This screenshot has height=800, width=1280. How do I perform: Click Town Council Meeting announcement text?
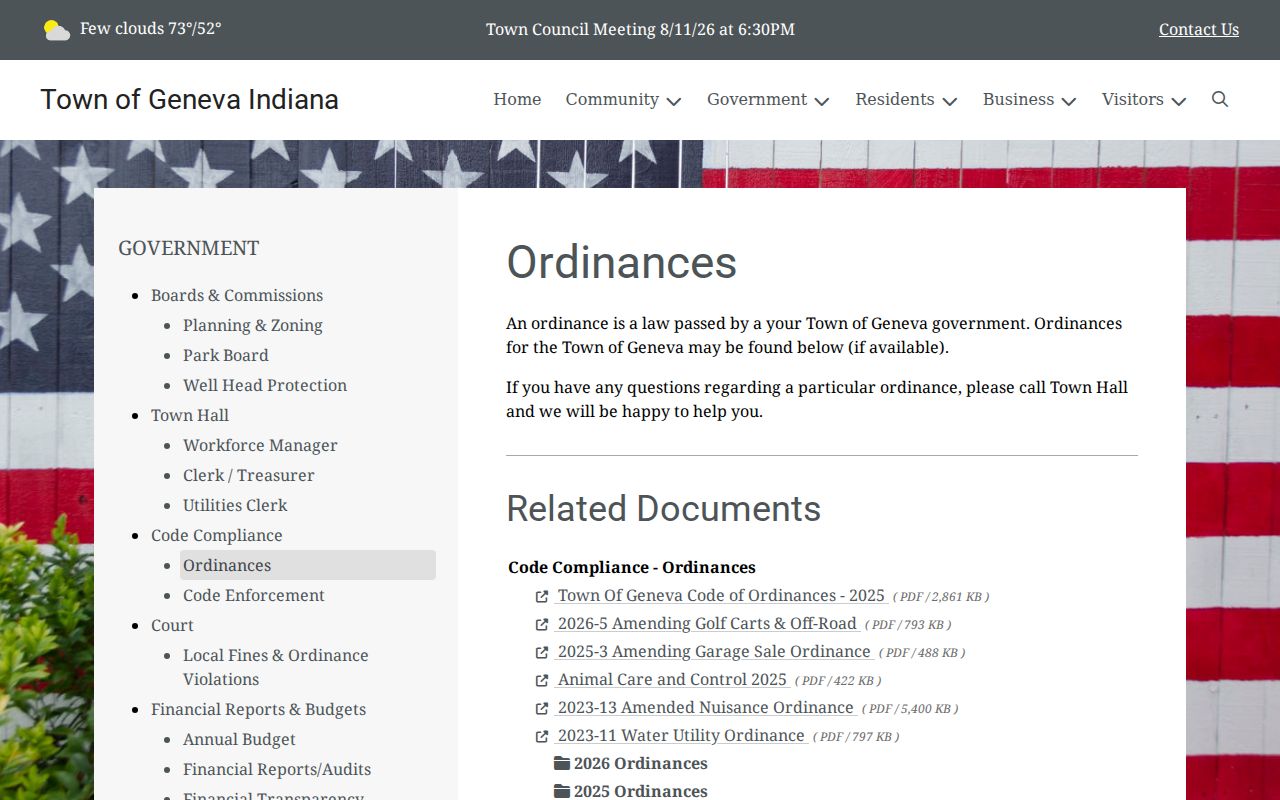pyautogui.click(x=640, y=29)
